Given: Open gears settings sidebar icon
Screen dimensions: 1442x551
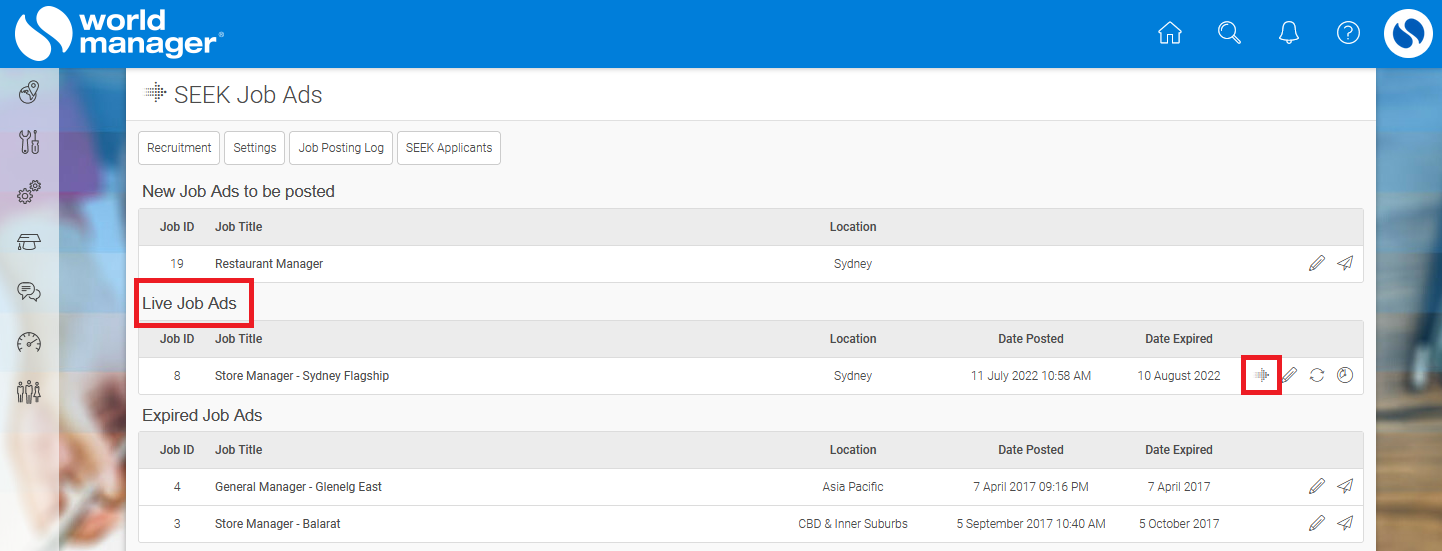Looking at the screenshot, I should (x=29, y=191).
